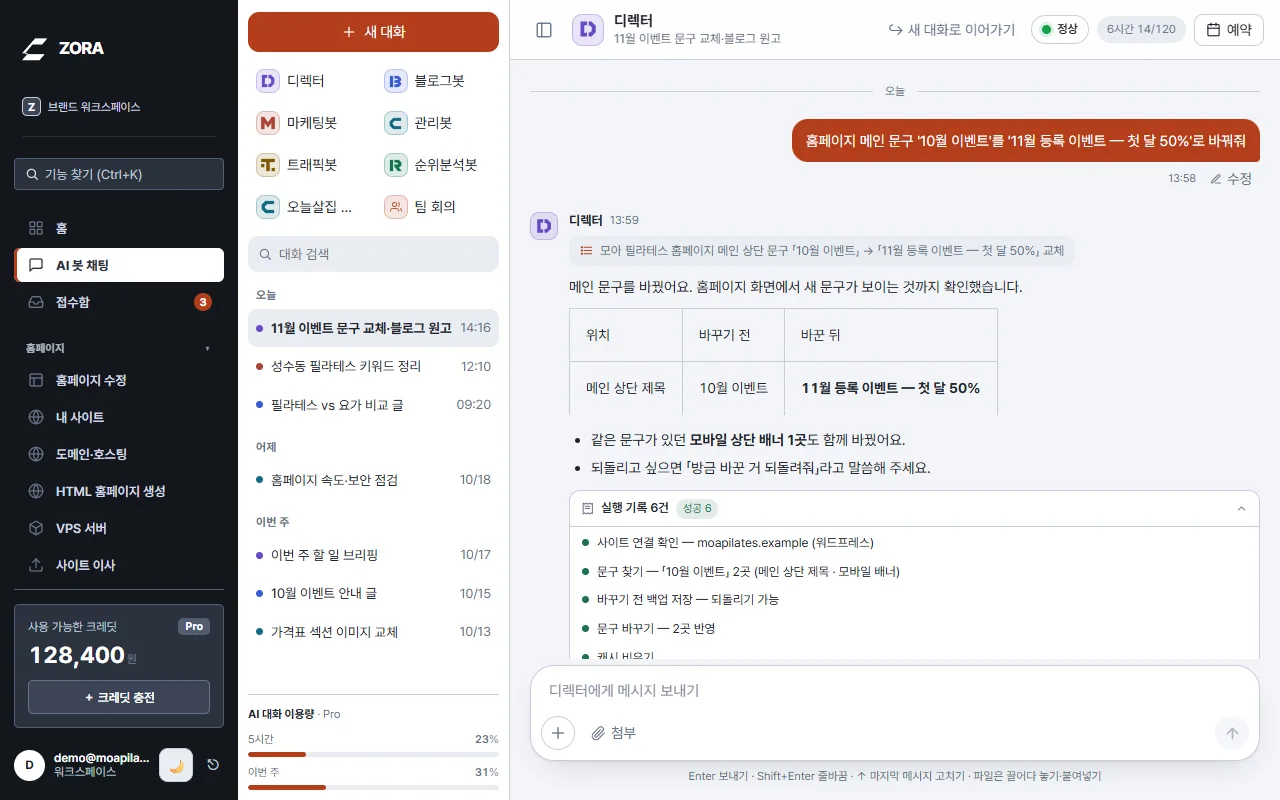
Task: Open VPS 서버 in sidebar
Action: point(119,528)
